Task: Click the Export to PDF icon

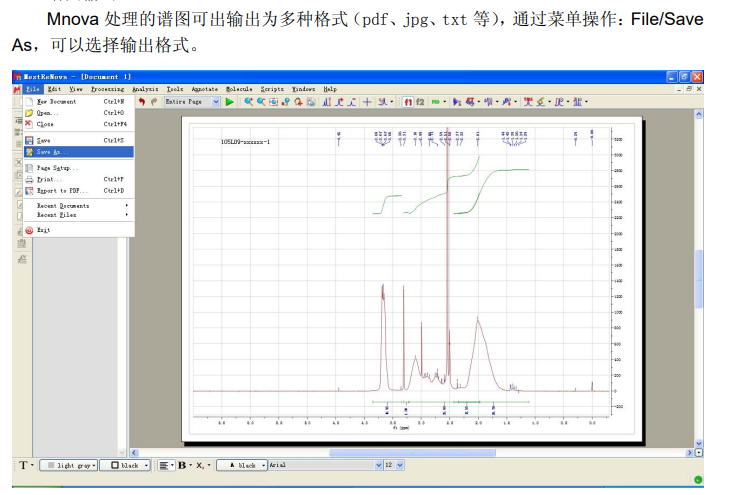Action: (x=29, y=191)
